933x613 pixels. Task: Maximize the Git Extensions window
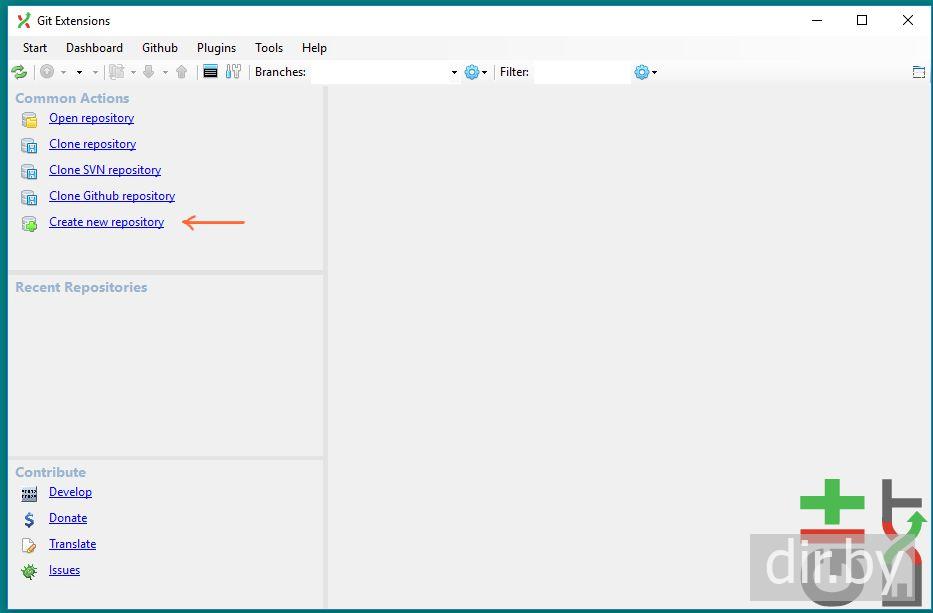tap(862, 20)
